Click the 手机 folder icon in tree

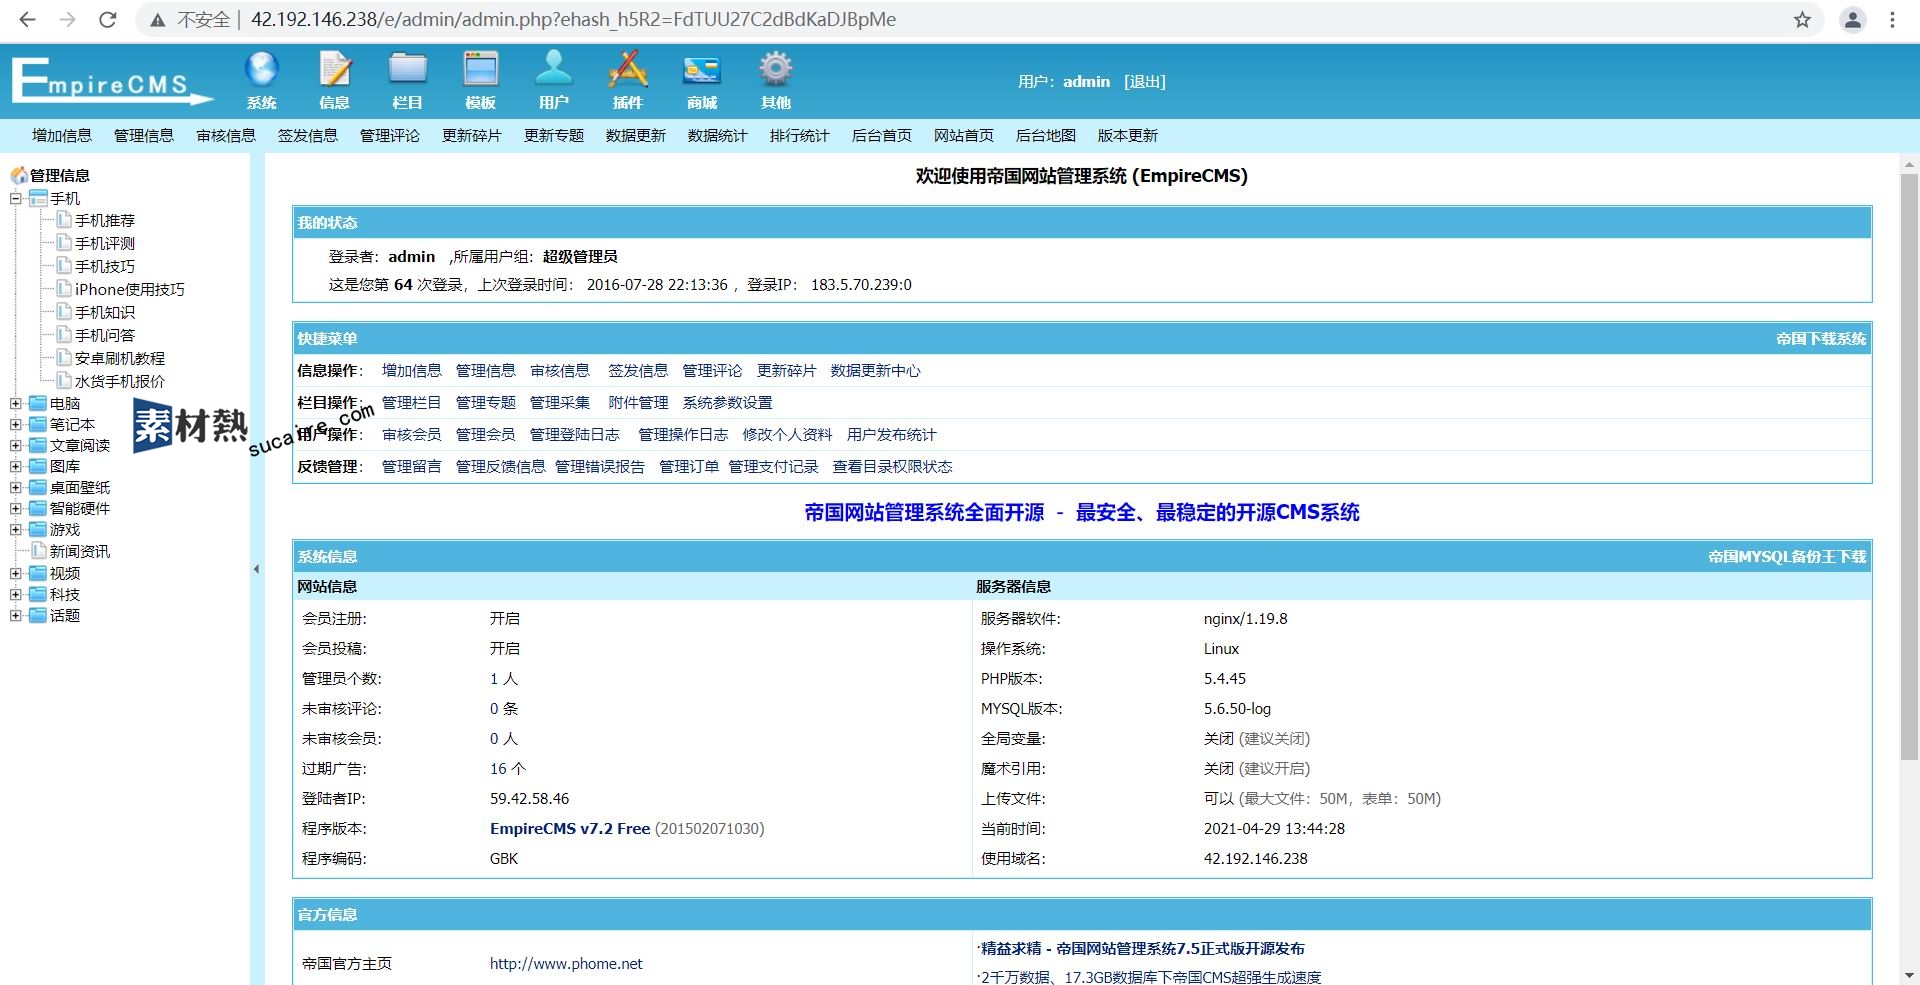(x=38, y=198)
